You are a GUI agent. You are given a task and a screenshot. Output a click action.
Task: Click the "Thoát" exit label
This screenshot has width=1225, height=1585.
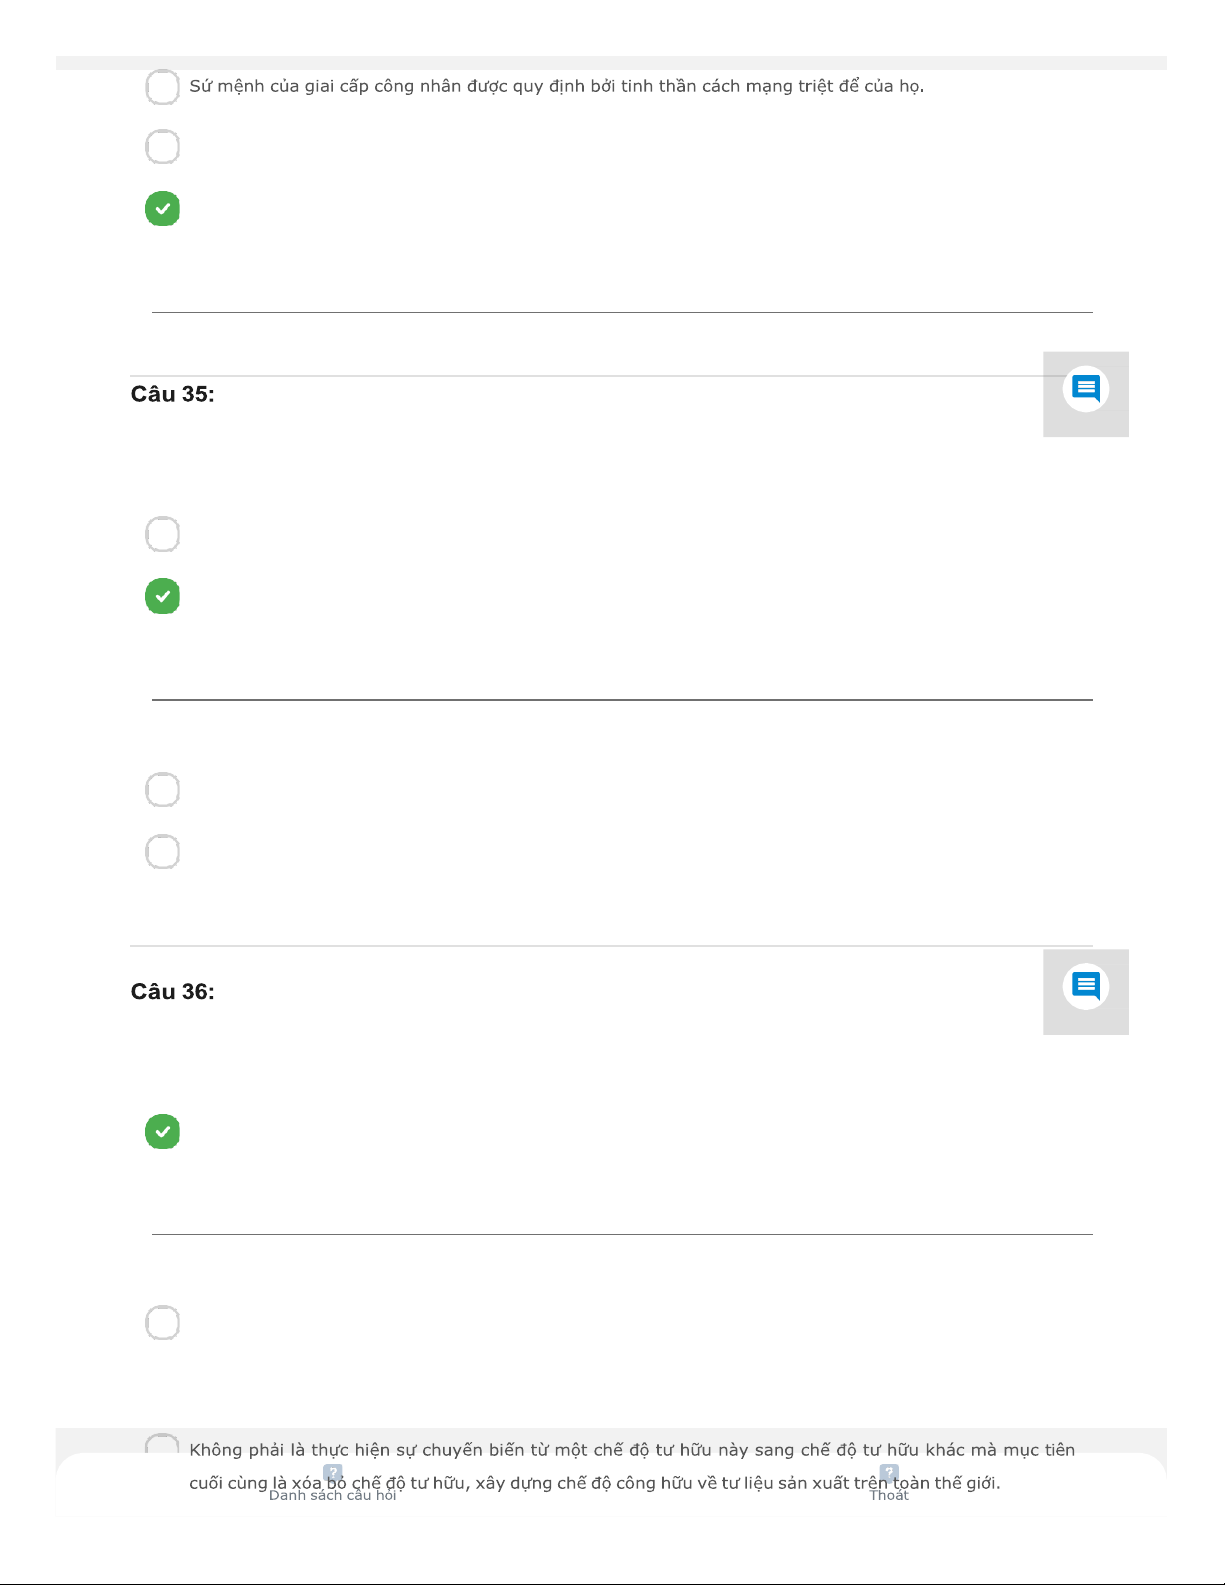point(889,1495)
